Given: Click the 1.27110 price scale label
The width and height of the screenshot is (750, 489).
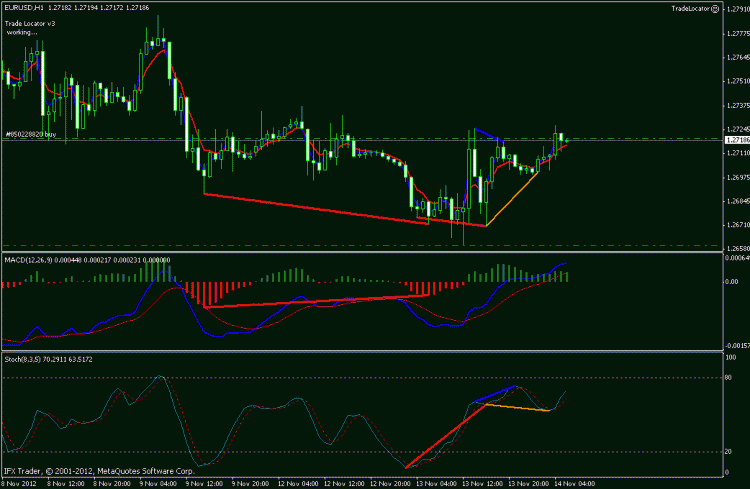Looking at the screenshot, I should 738,153.
